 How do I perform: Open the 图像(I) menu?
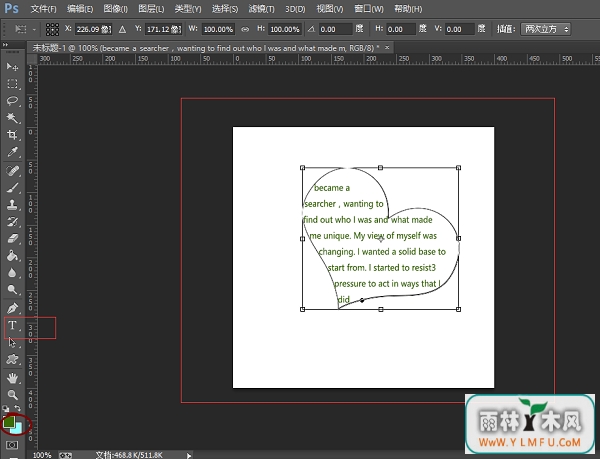[x=116, y=9]
